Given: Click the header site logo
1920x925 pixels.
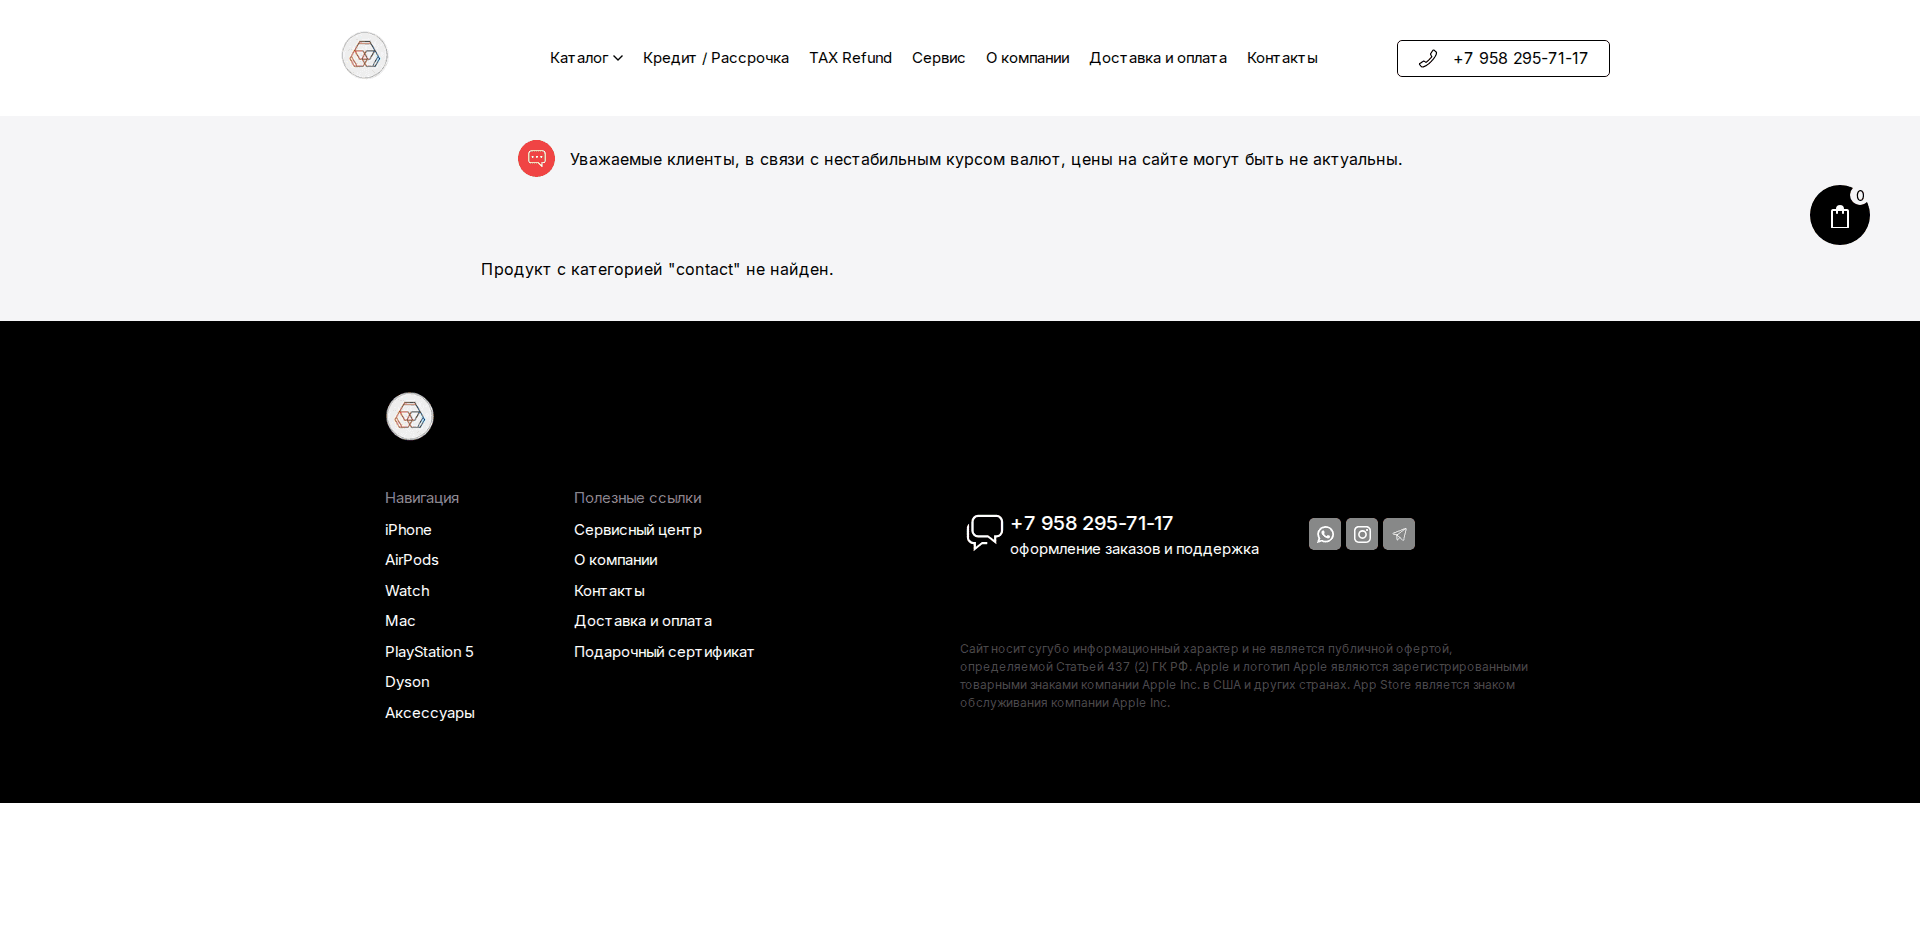Looking at the screenshot, I should tap(364, 55).
